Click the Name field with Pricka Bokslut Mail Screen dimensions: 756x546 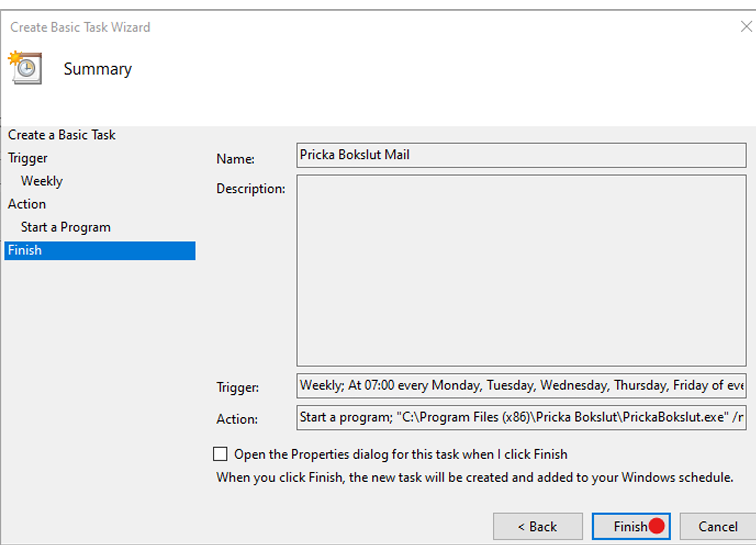click(521, 155)
